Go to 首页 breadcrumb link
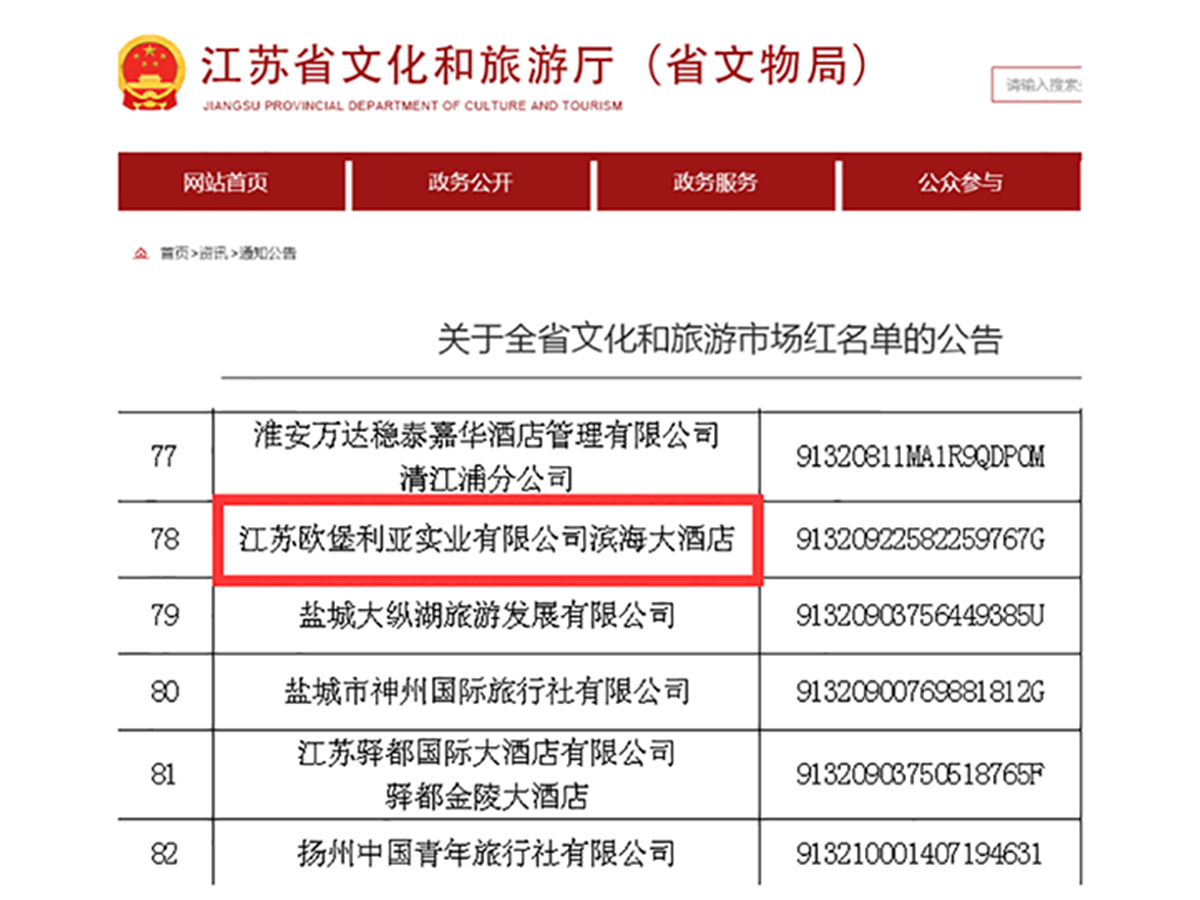The image size is (1200, 900). point(173,254)
